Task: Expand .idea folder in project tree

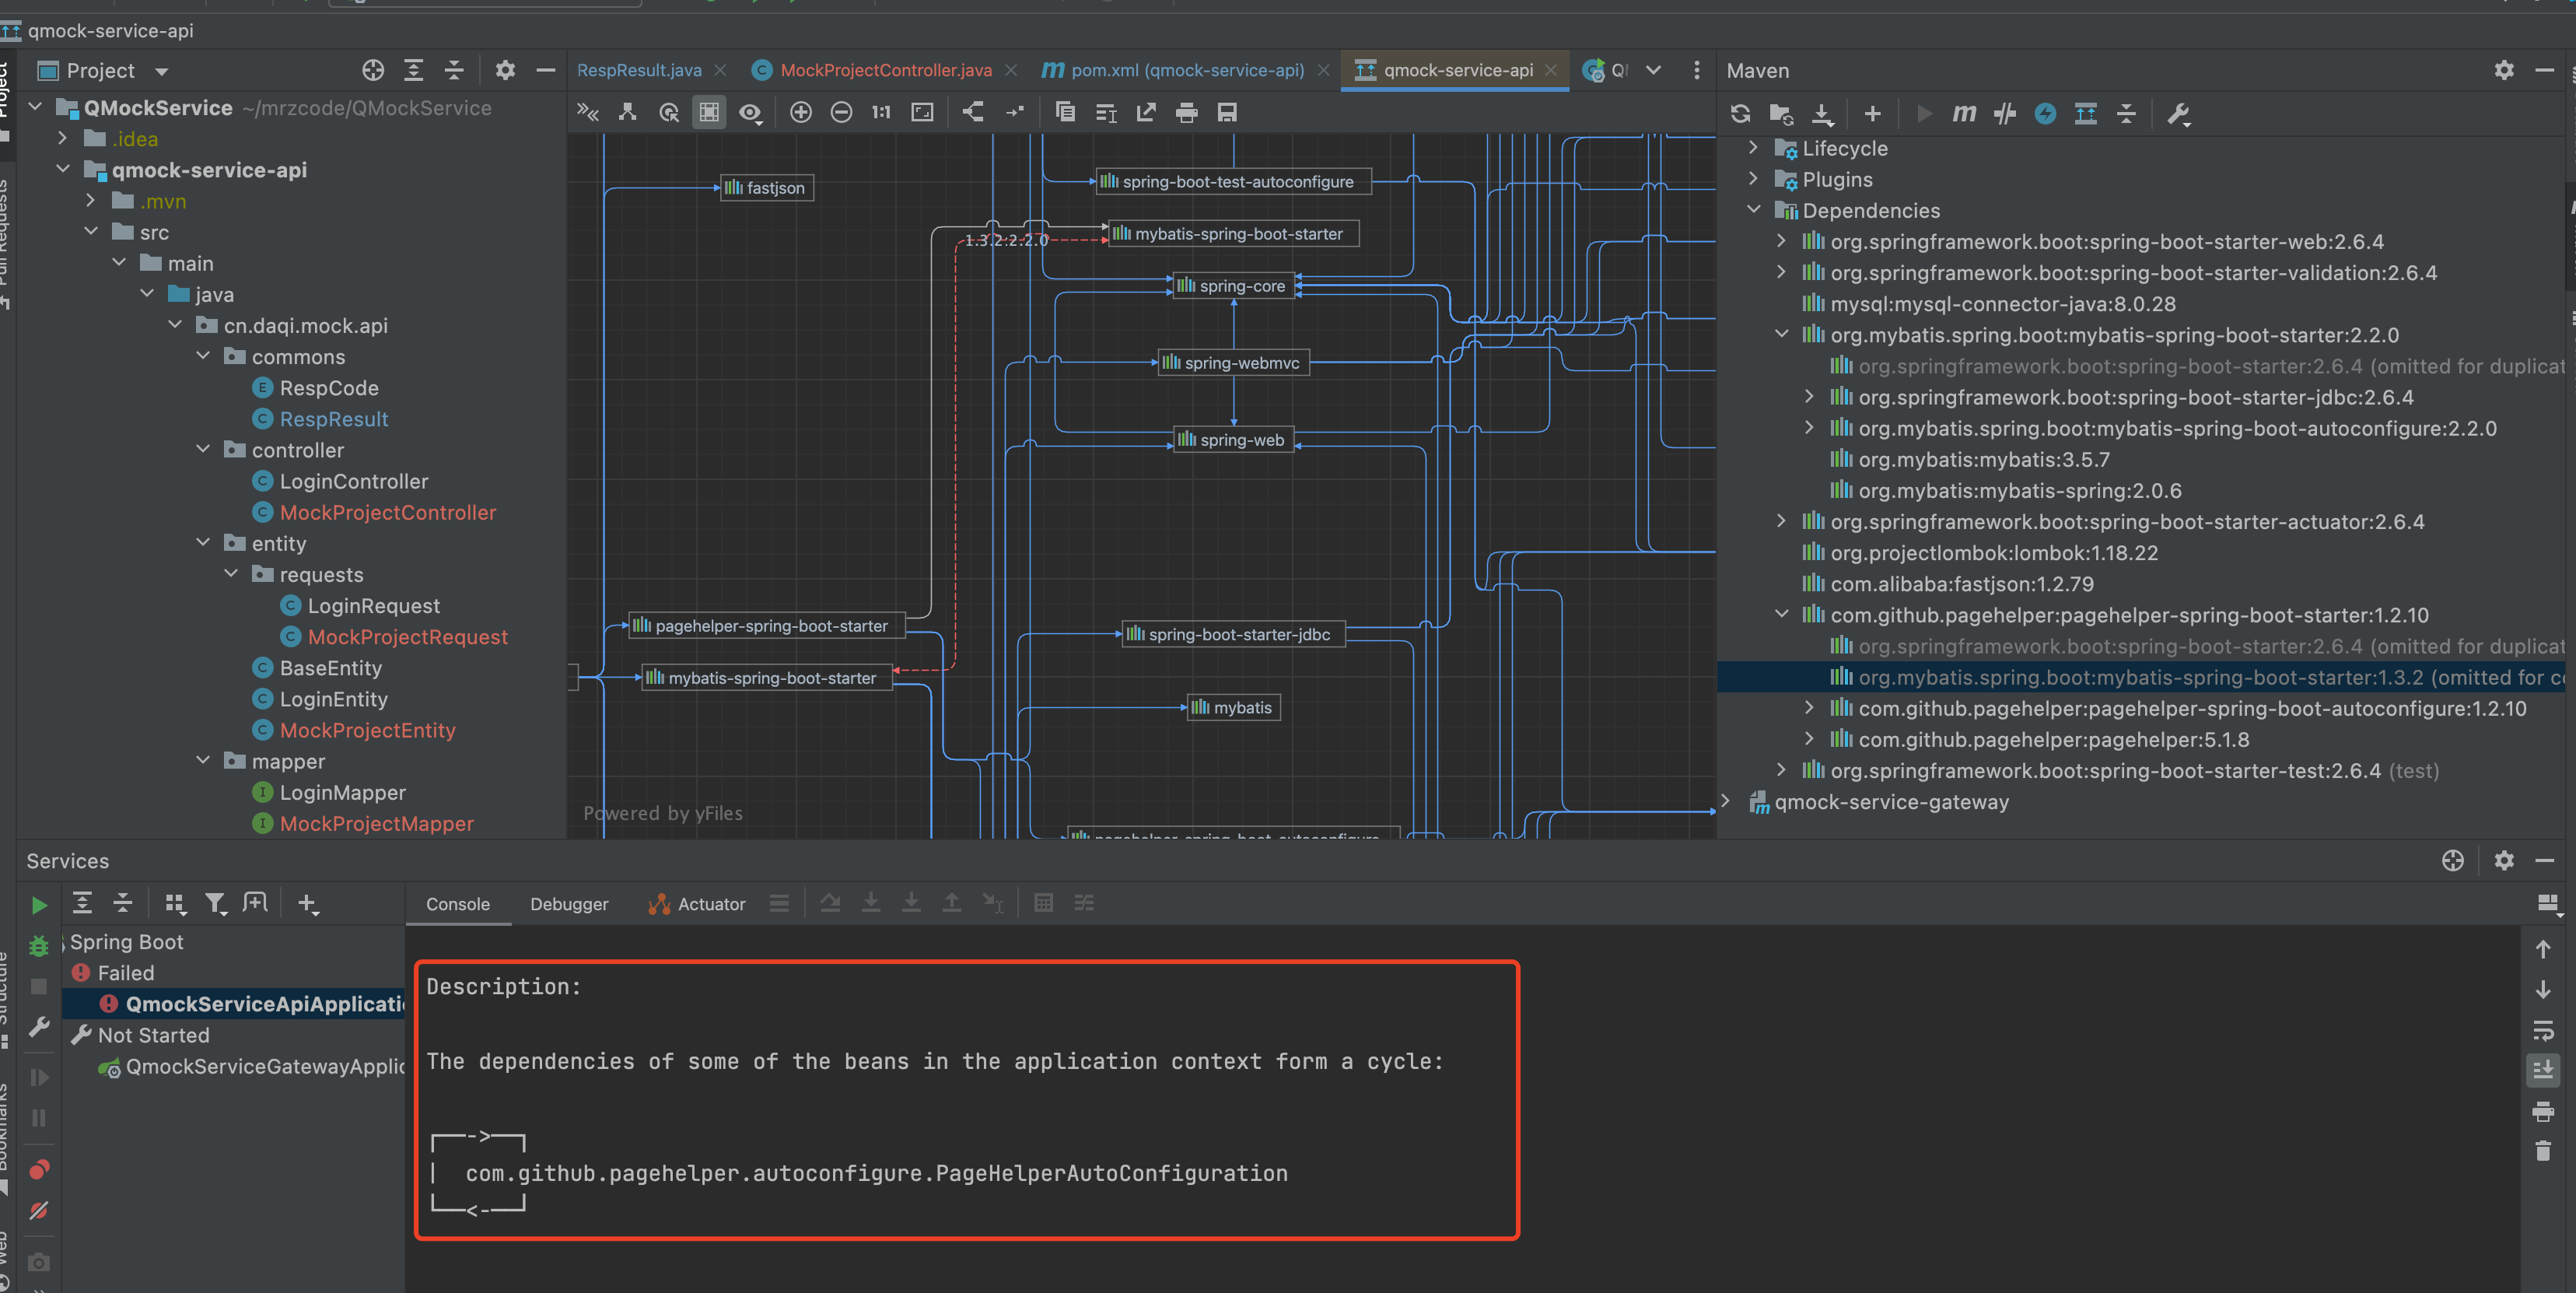Action: pyautogui.click(x=63, y=139)
